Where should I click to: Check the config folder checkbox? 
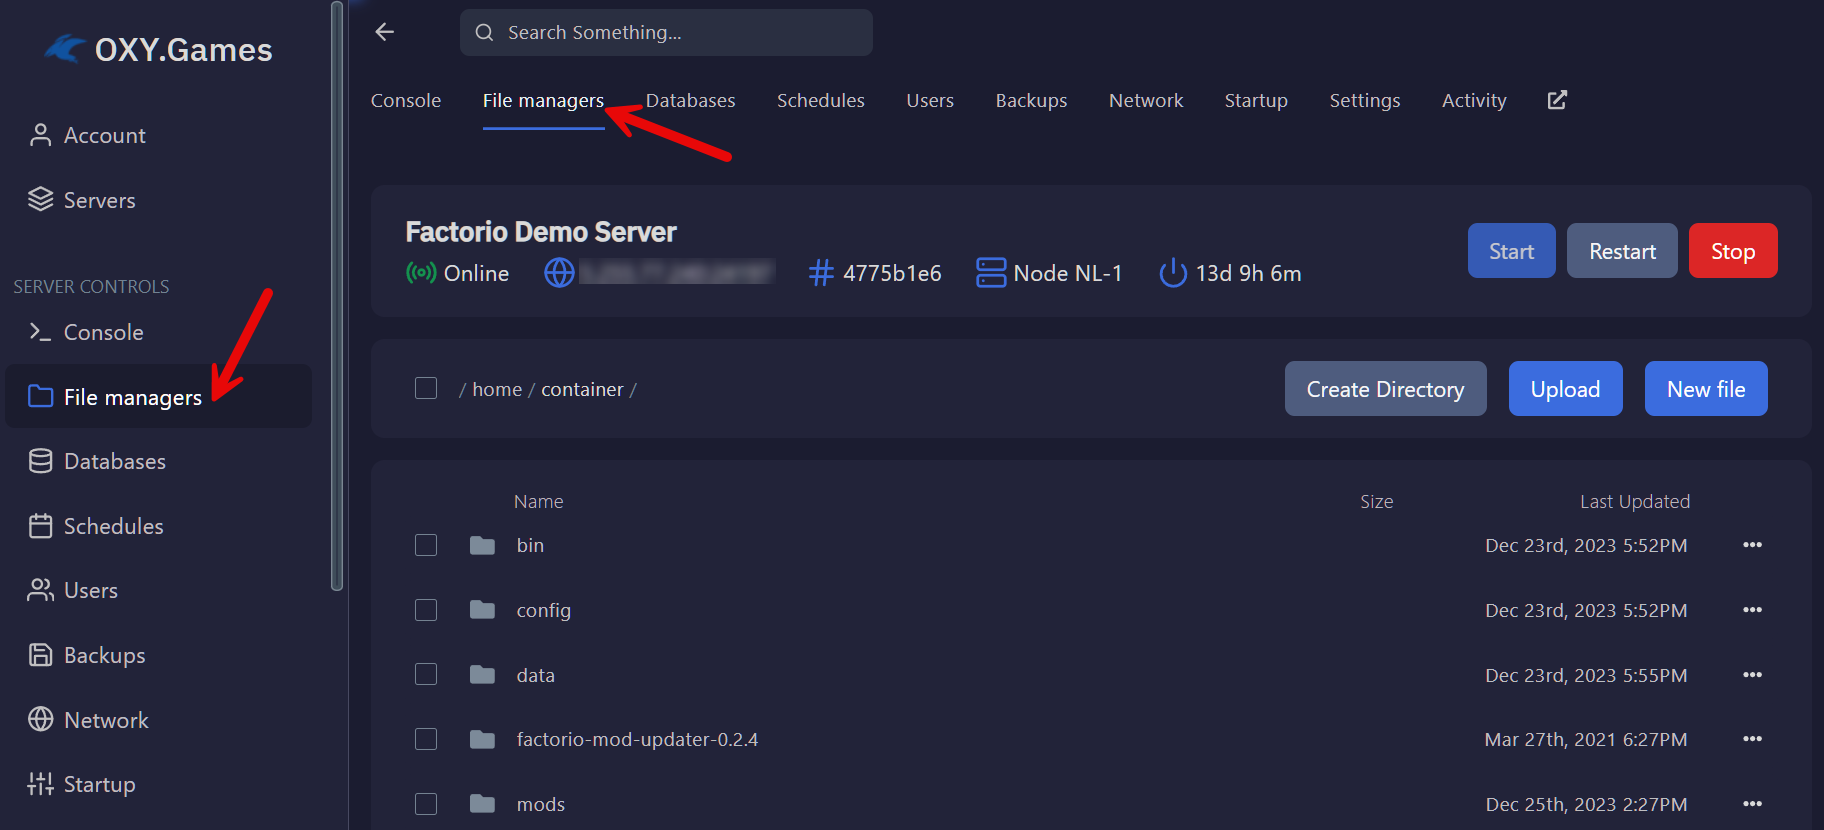click(426, 610)
